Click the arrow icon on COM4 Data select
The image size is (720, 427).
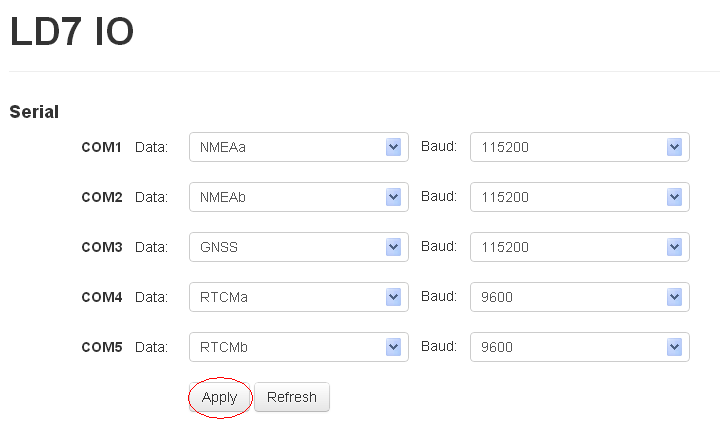tap(393, 297)
